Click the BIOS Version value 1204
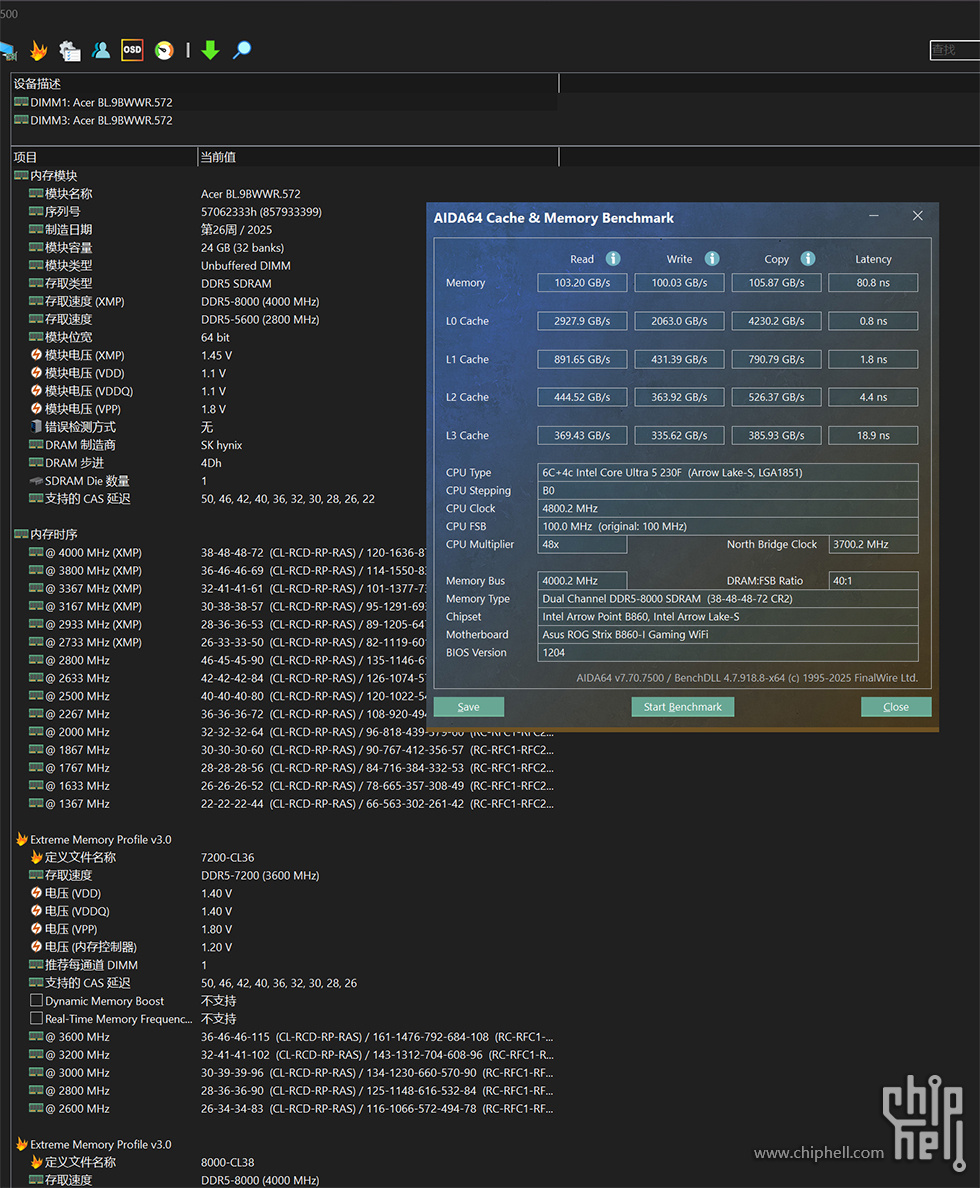Screen dimensions: 980x1188 click(728, 652)
